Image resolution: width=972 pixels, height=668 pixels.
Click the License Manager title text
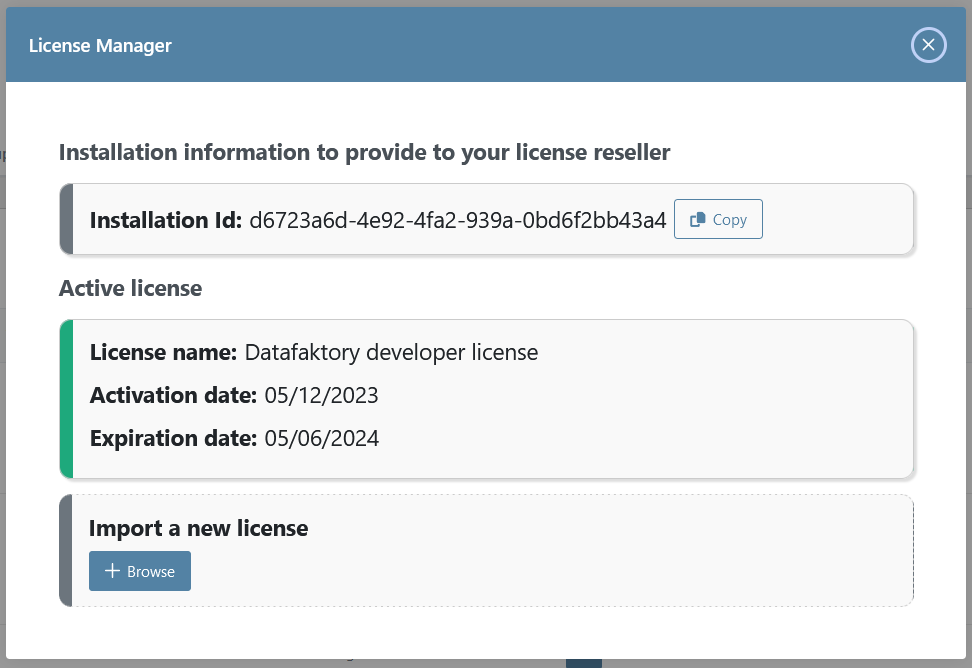[x=100, y=46]
